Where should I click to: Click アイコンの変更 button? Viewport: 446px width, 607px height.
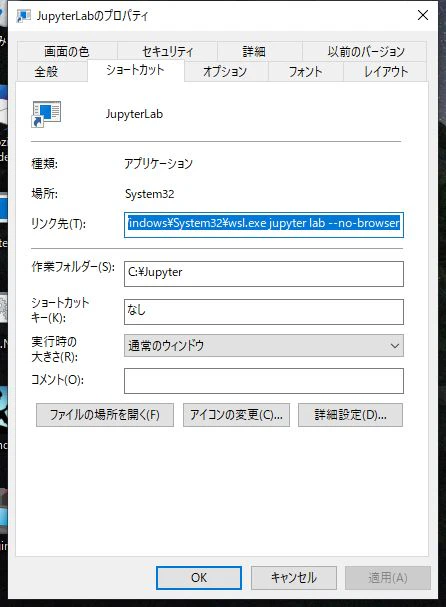(x=236, y=415)
